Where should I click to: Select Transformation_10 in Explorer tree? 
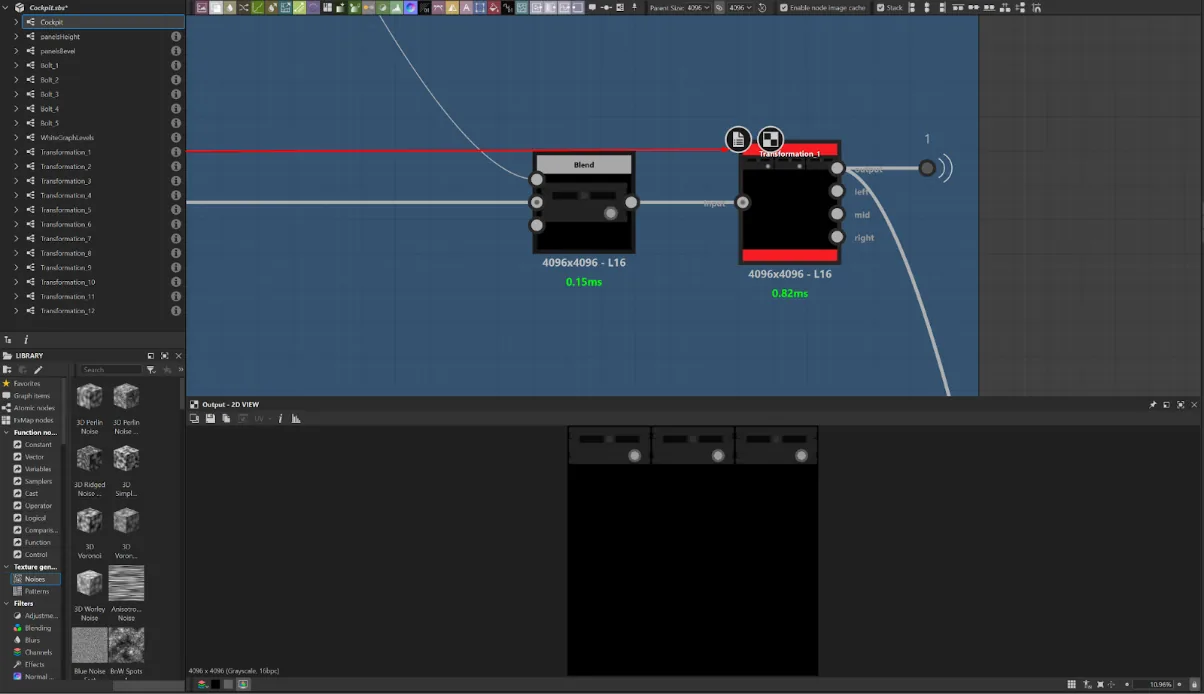pos(67,282)
